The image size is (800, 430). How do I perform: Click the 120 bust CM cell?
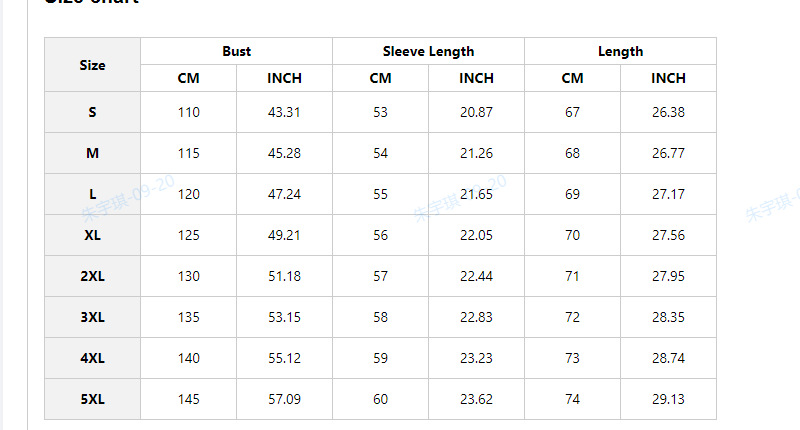[x=188, y=194]
